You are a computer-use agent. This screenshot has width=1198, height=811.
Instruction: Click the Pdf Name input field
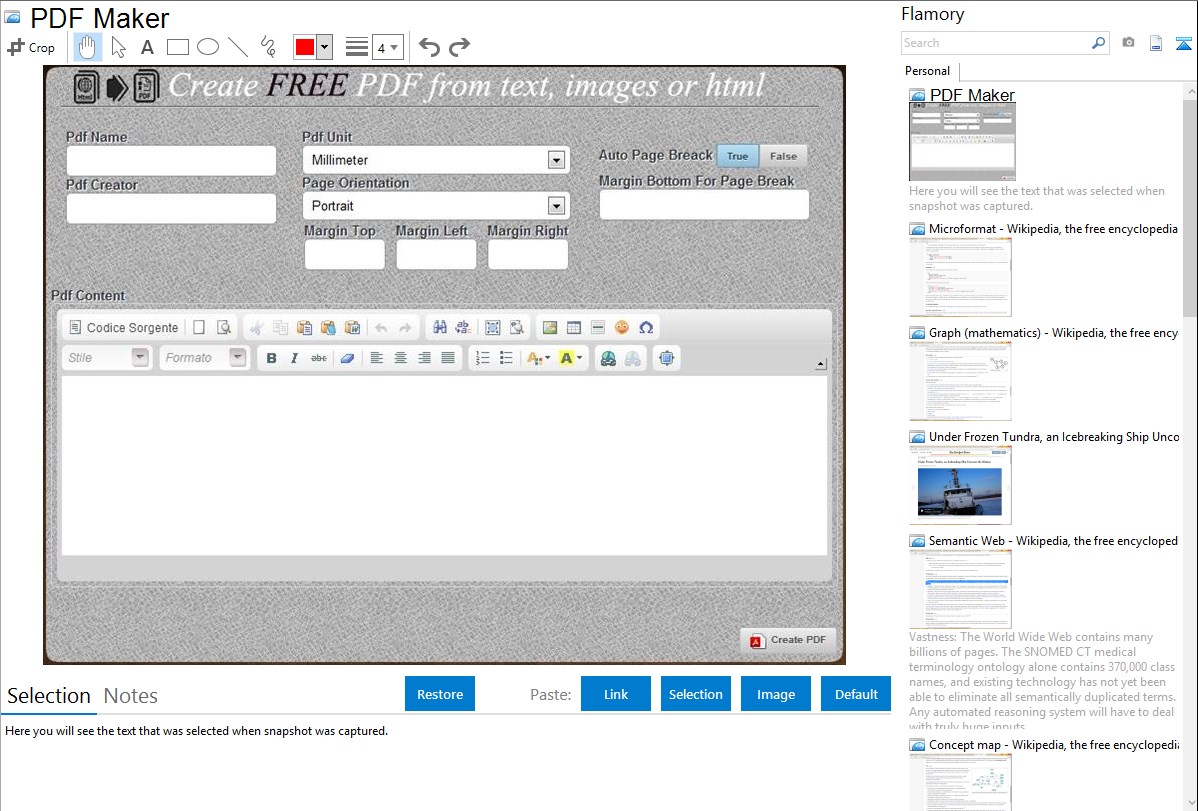point(171,161)
